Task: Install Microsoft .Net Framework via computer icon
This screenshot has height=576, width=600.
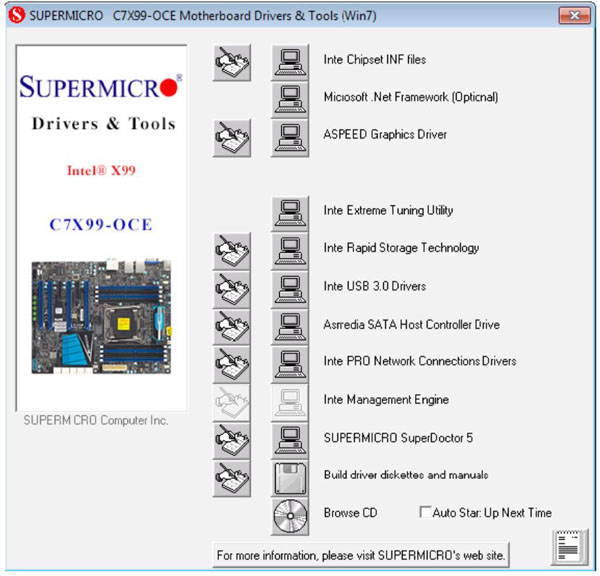Action: point(290,100)
